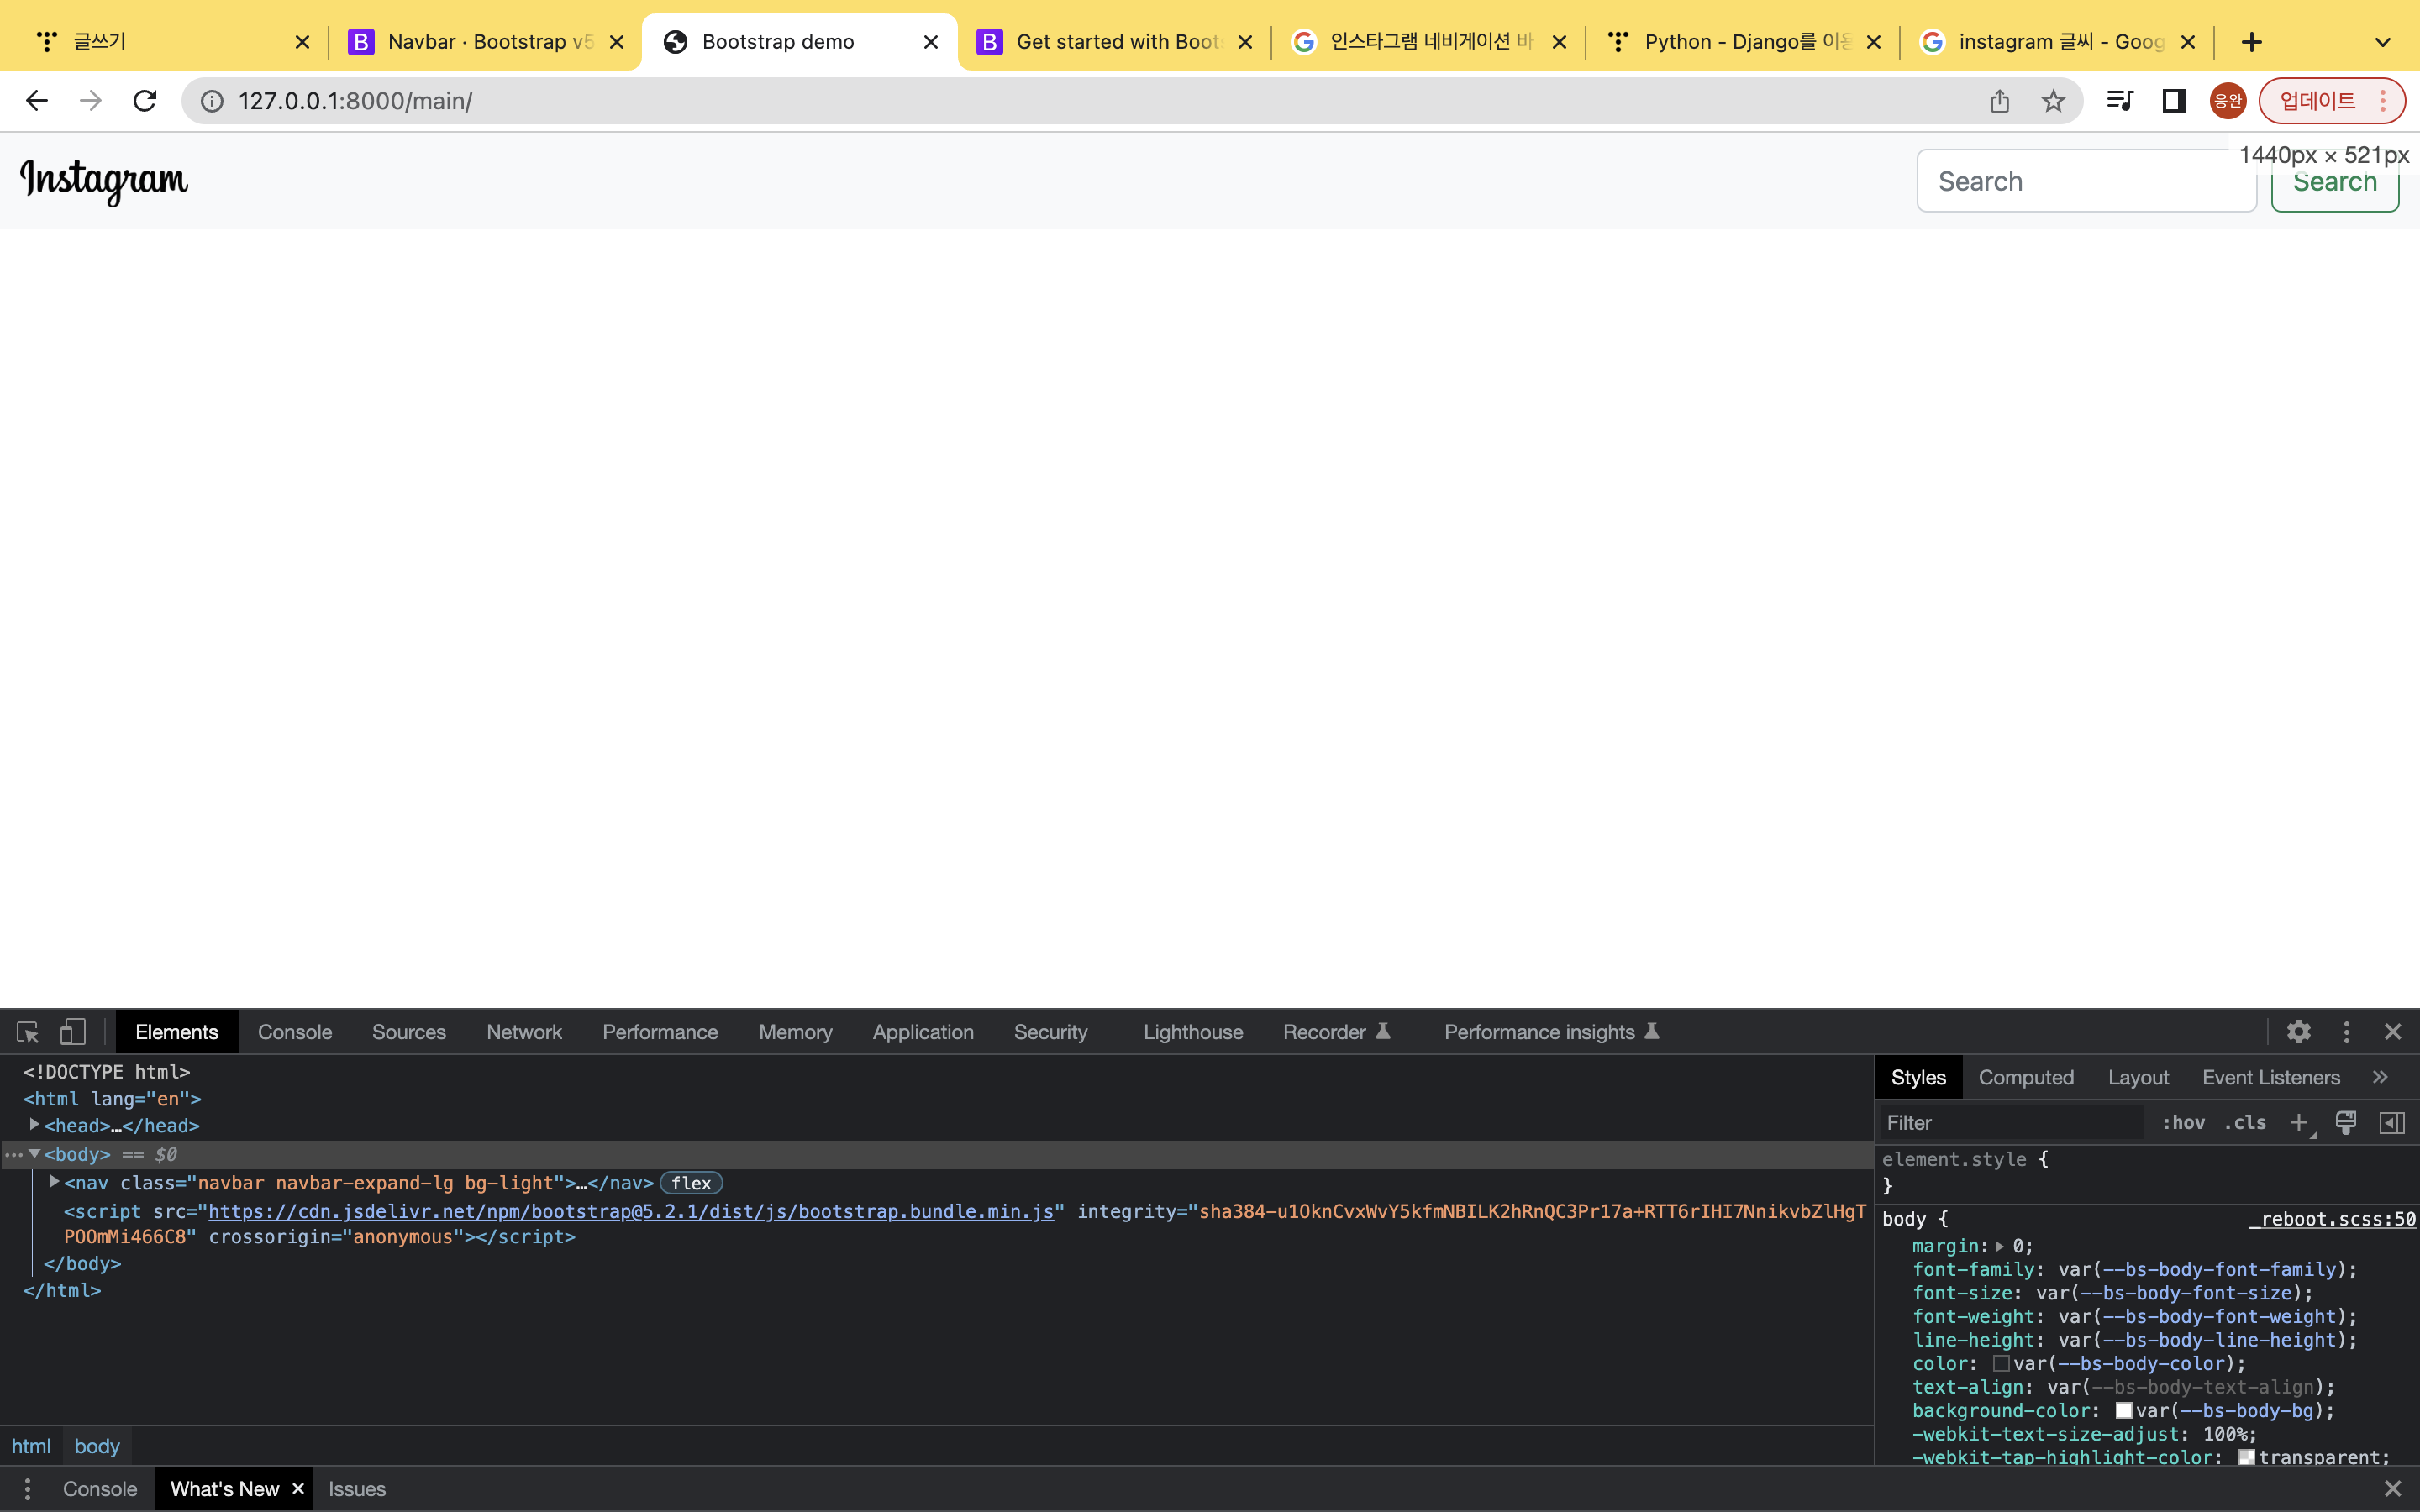This screenshot has height=1512, width=2420.
Task: Switch to the Layout tab in the styles pane
Action: click(2138, 1078)
